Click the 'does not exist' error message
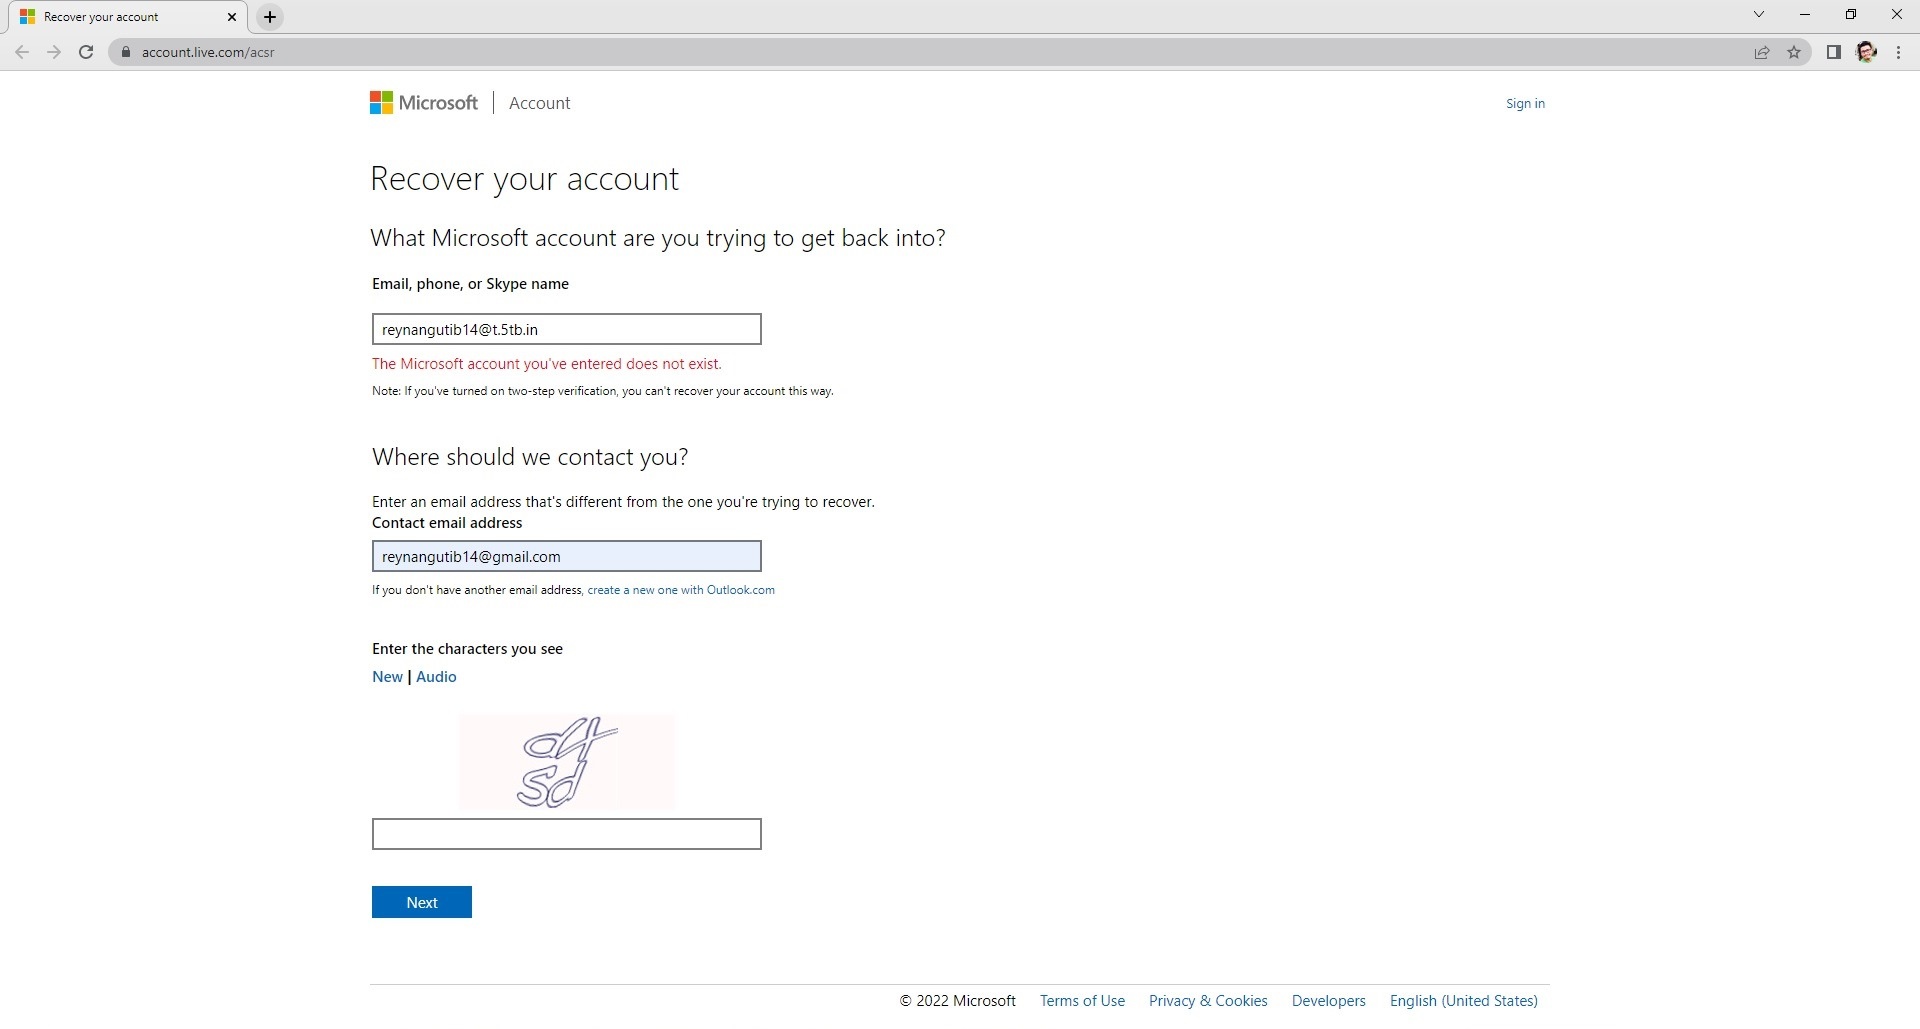 (547, 364)
